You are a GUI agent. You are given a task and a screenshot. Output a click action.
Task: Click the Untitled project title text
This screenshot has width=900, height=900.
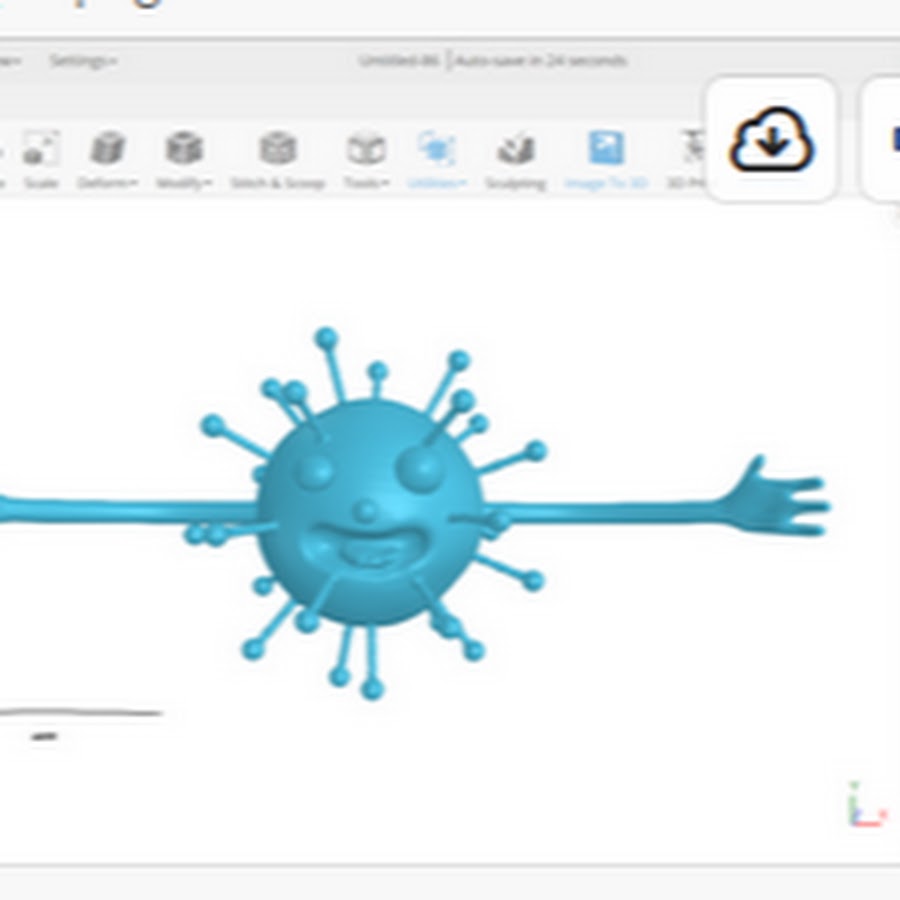coord(399,60)
